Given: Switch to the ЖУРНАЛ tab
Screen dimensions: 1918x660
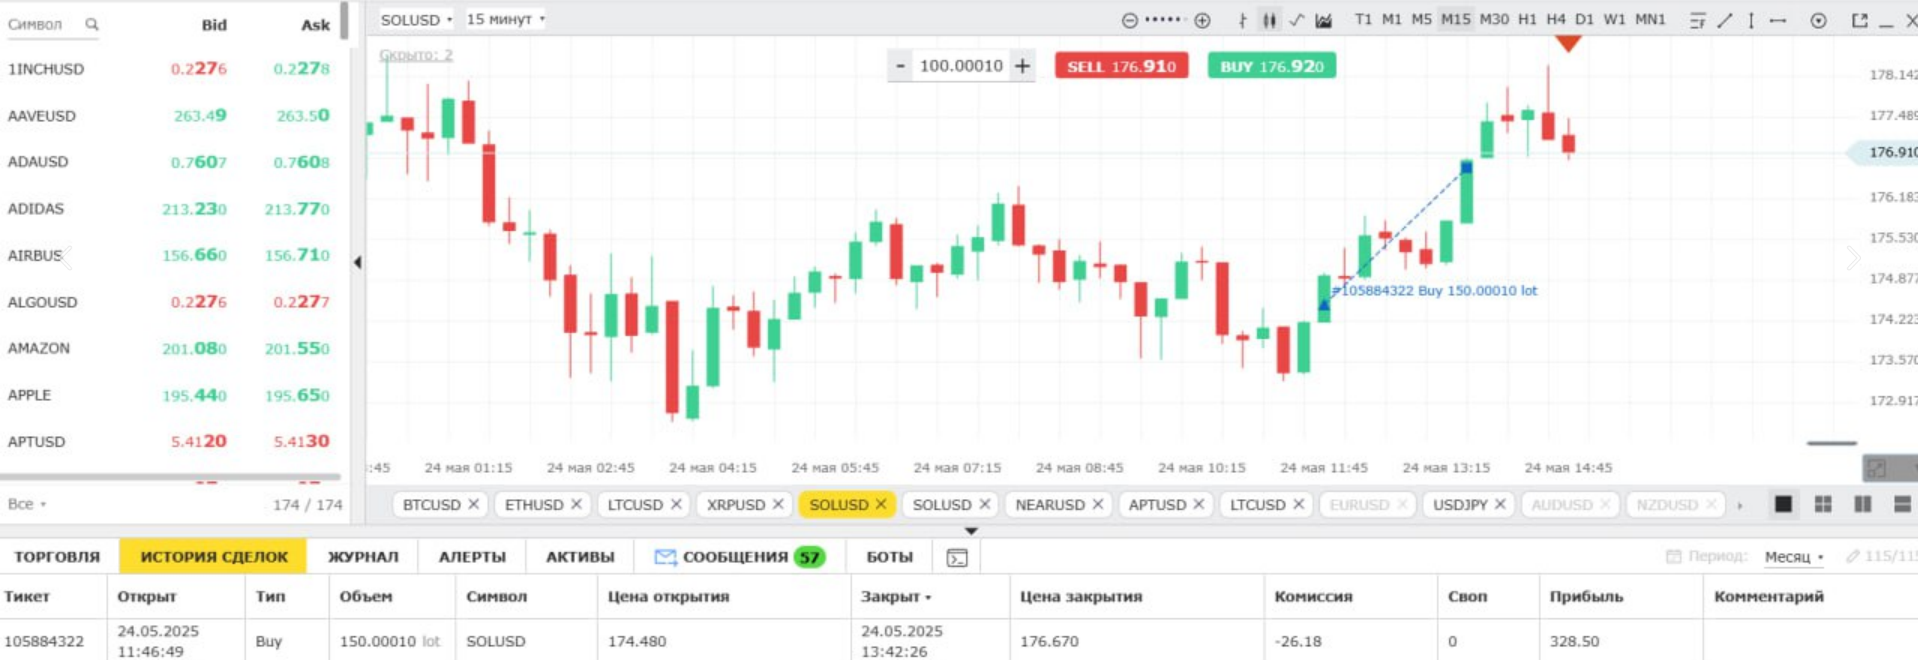Looking at the screenshot, I should [363, 557].
